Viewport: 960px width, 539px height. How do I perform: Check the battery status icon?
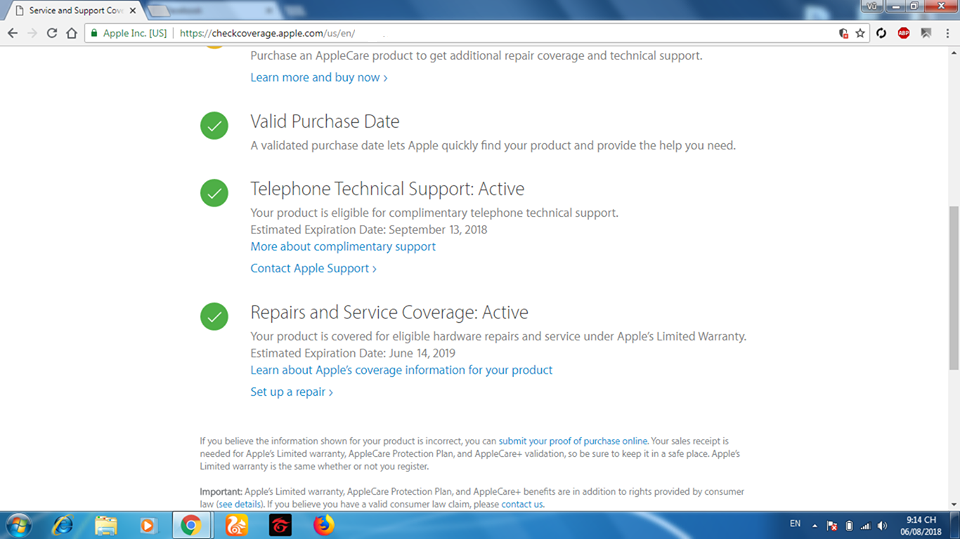(849, 526)
